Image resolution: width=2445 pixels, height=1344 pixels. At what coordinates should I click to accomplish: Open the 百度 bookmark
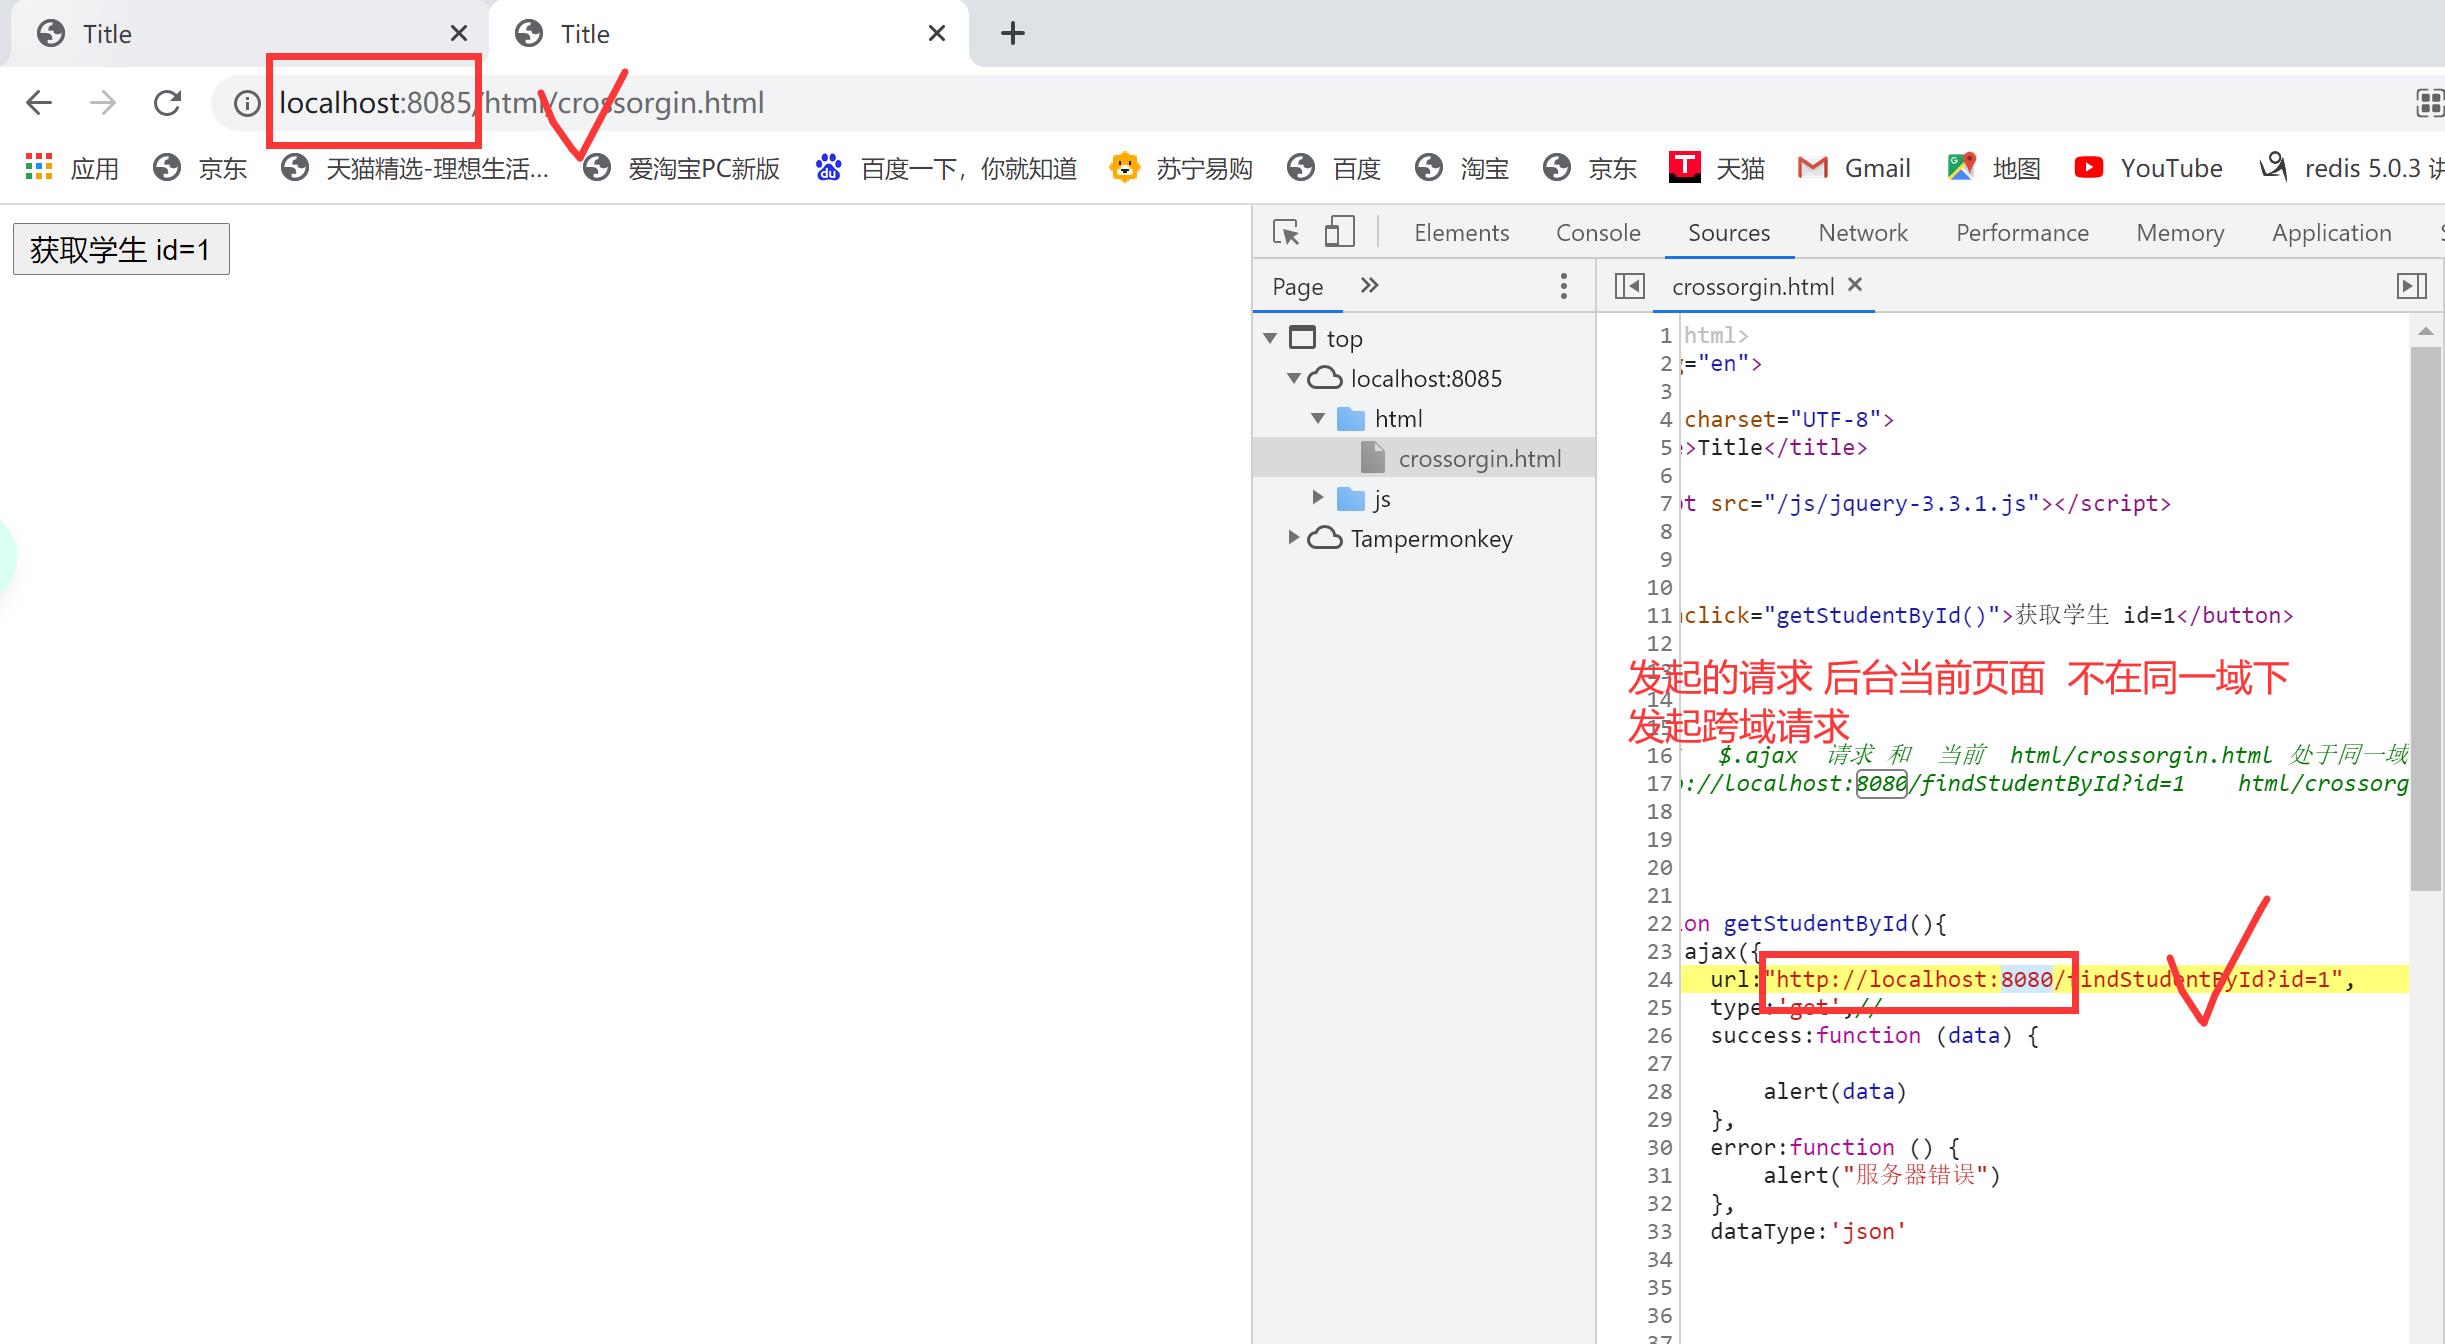1334,168
